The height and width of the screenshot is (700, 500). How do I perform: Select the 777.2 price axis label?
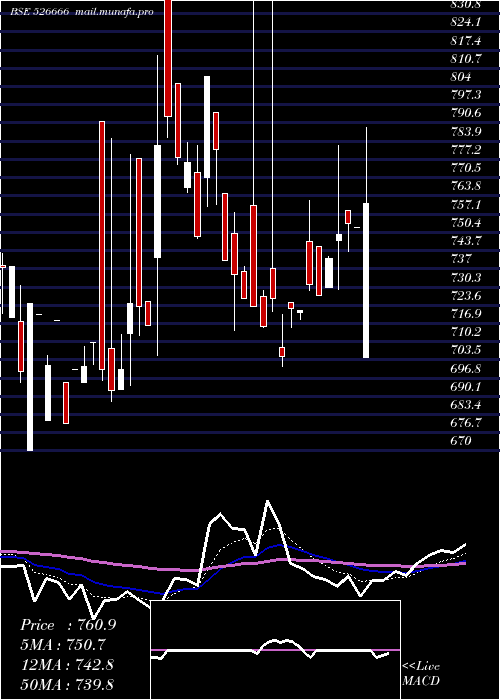[466, 150]
